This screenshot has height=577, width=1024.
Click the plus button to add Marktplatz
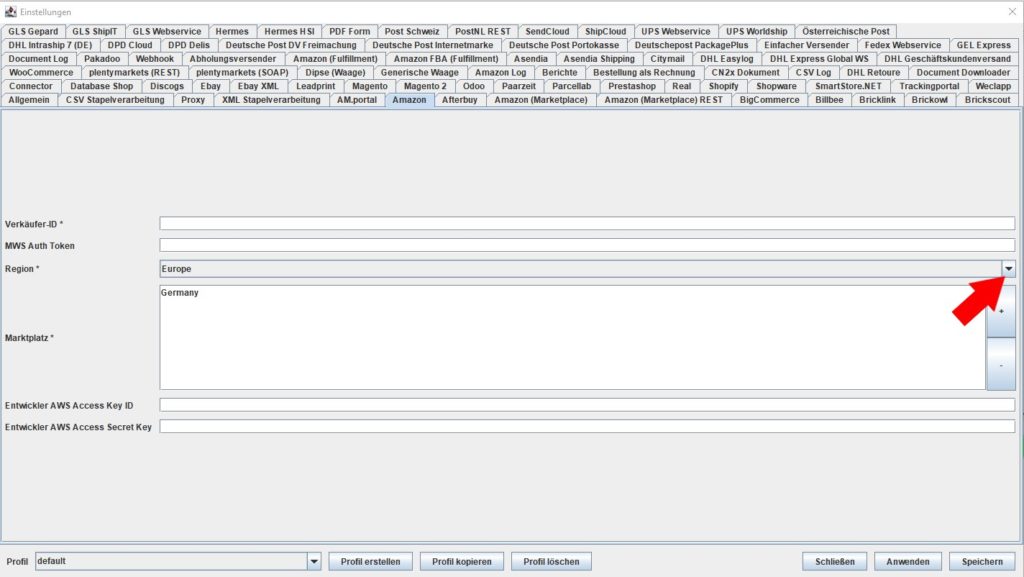(1000, 311)
